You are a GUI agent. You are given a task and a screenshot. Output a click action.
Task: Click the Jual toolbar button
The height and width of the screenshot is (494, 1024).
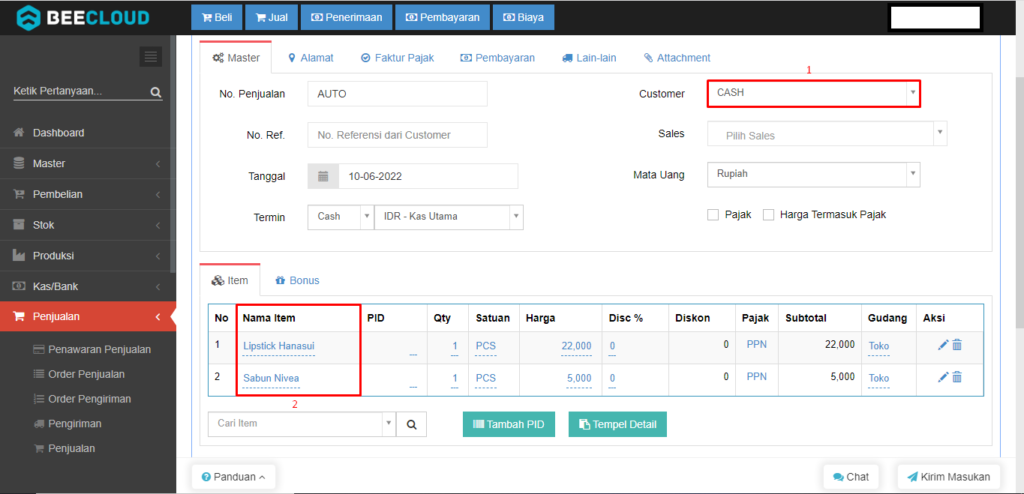click(272, 18)
